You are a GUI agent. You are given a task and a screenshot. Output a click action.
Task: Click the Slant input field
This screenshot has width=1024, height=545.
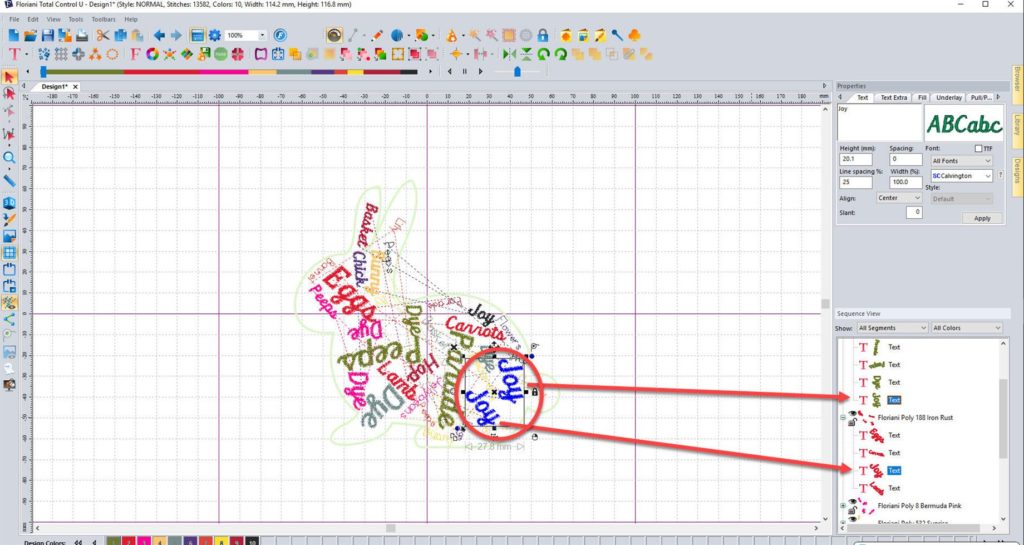(914, 212)
